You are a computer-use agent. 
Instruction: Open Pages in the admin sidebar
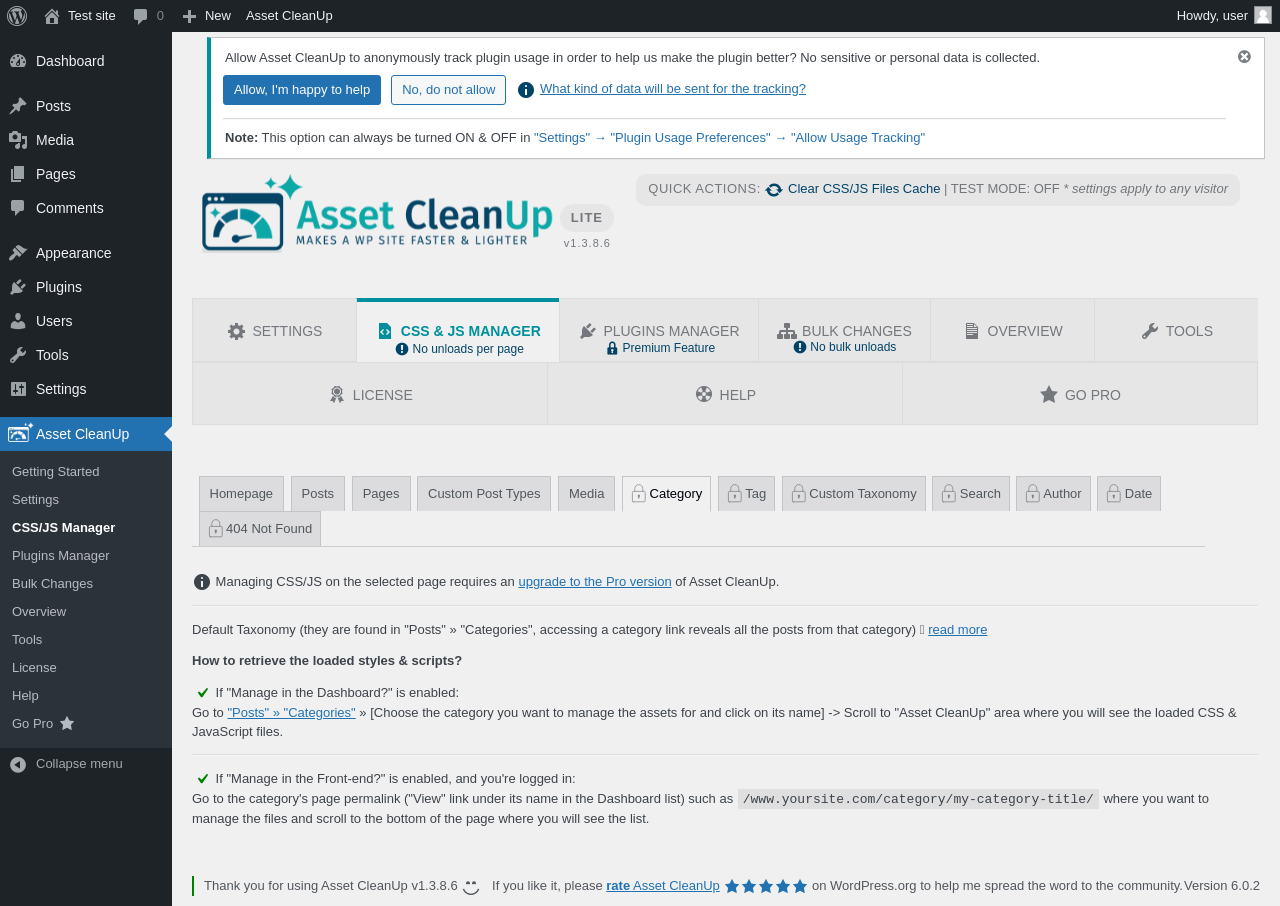pyautogui.click(x=86, y=174)
